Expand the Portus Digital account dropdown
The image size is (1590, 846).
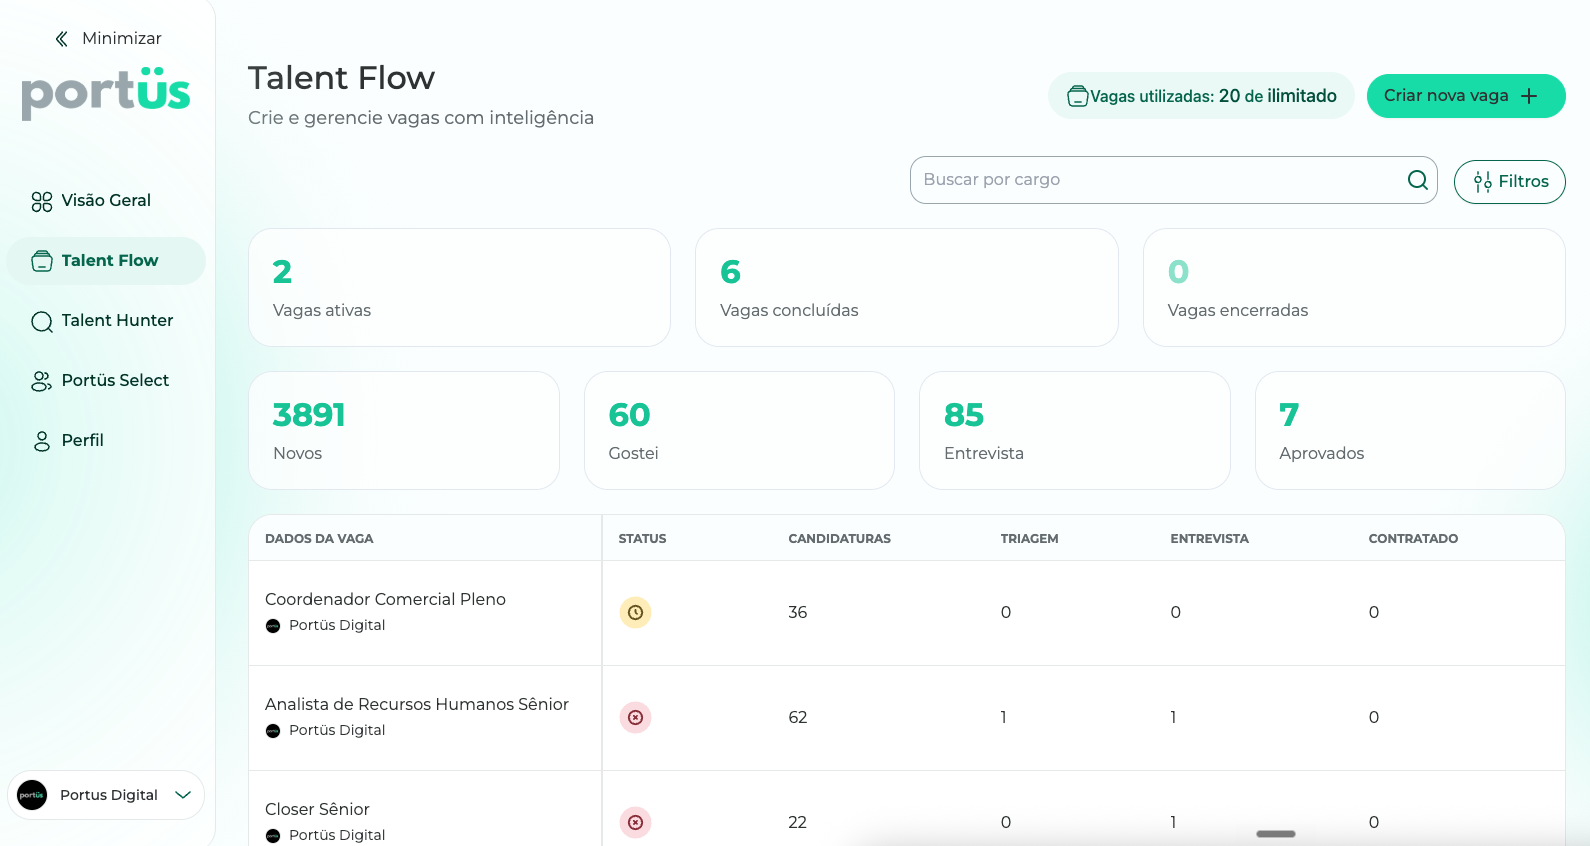point(183,795)
